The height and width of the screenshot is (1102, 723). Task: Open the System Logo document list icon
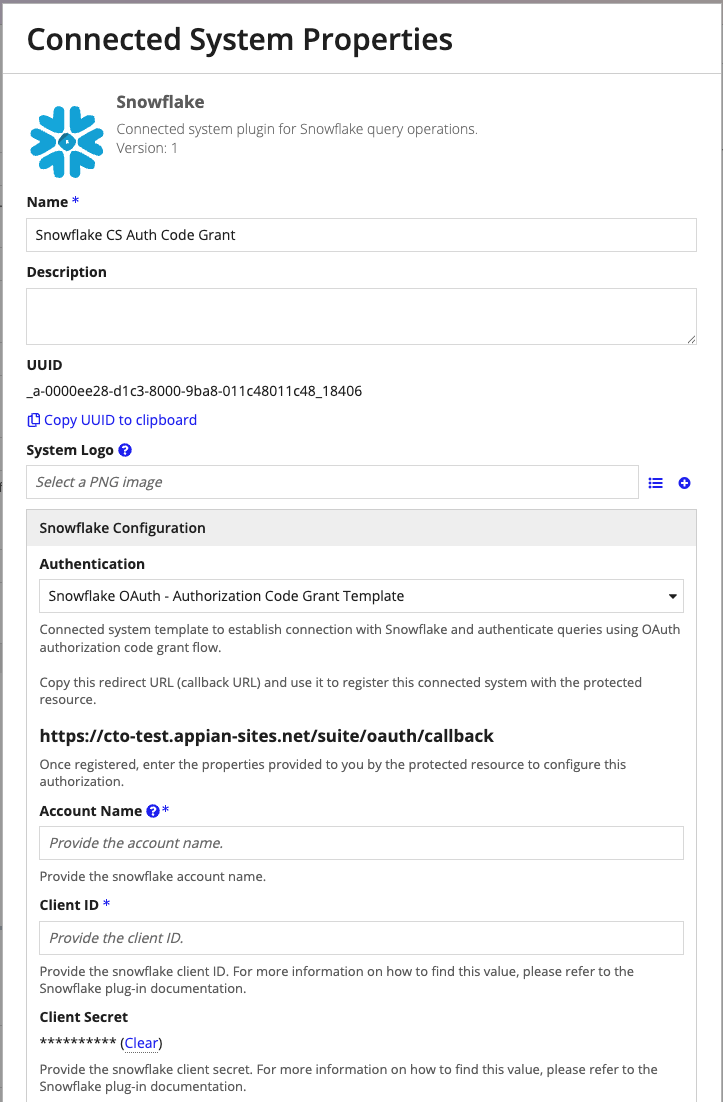coord(656,483)
